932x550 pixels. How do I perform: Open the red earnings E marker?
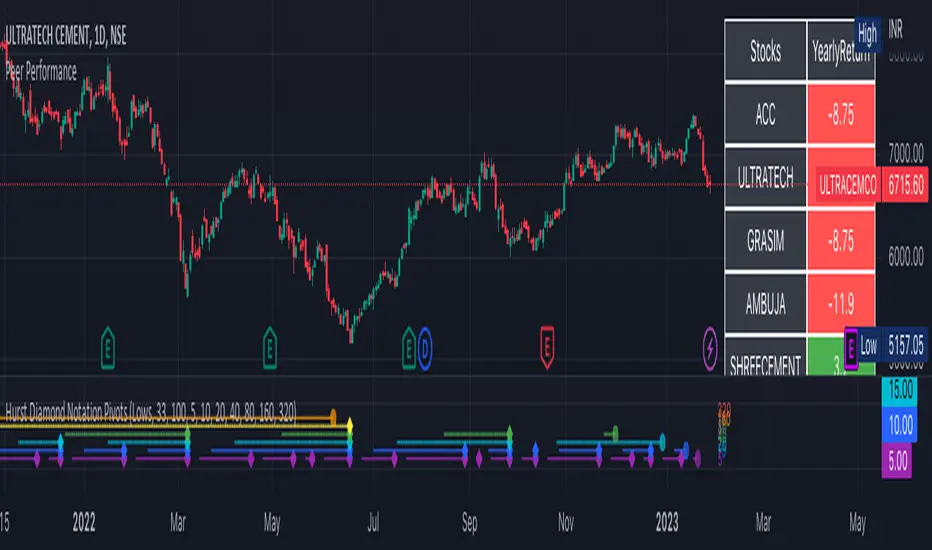coord(547,347)
